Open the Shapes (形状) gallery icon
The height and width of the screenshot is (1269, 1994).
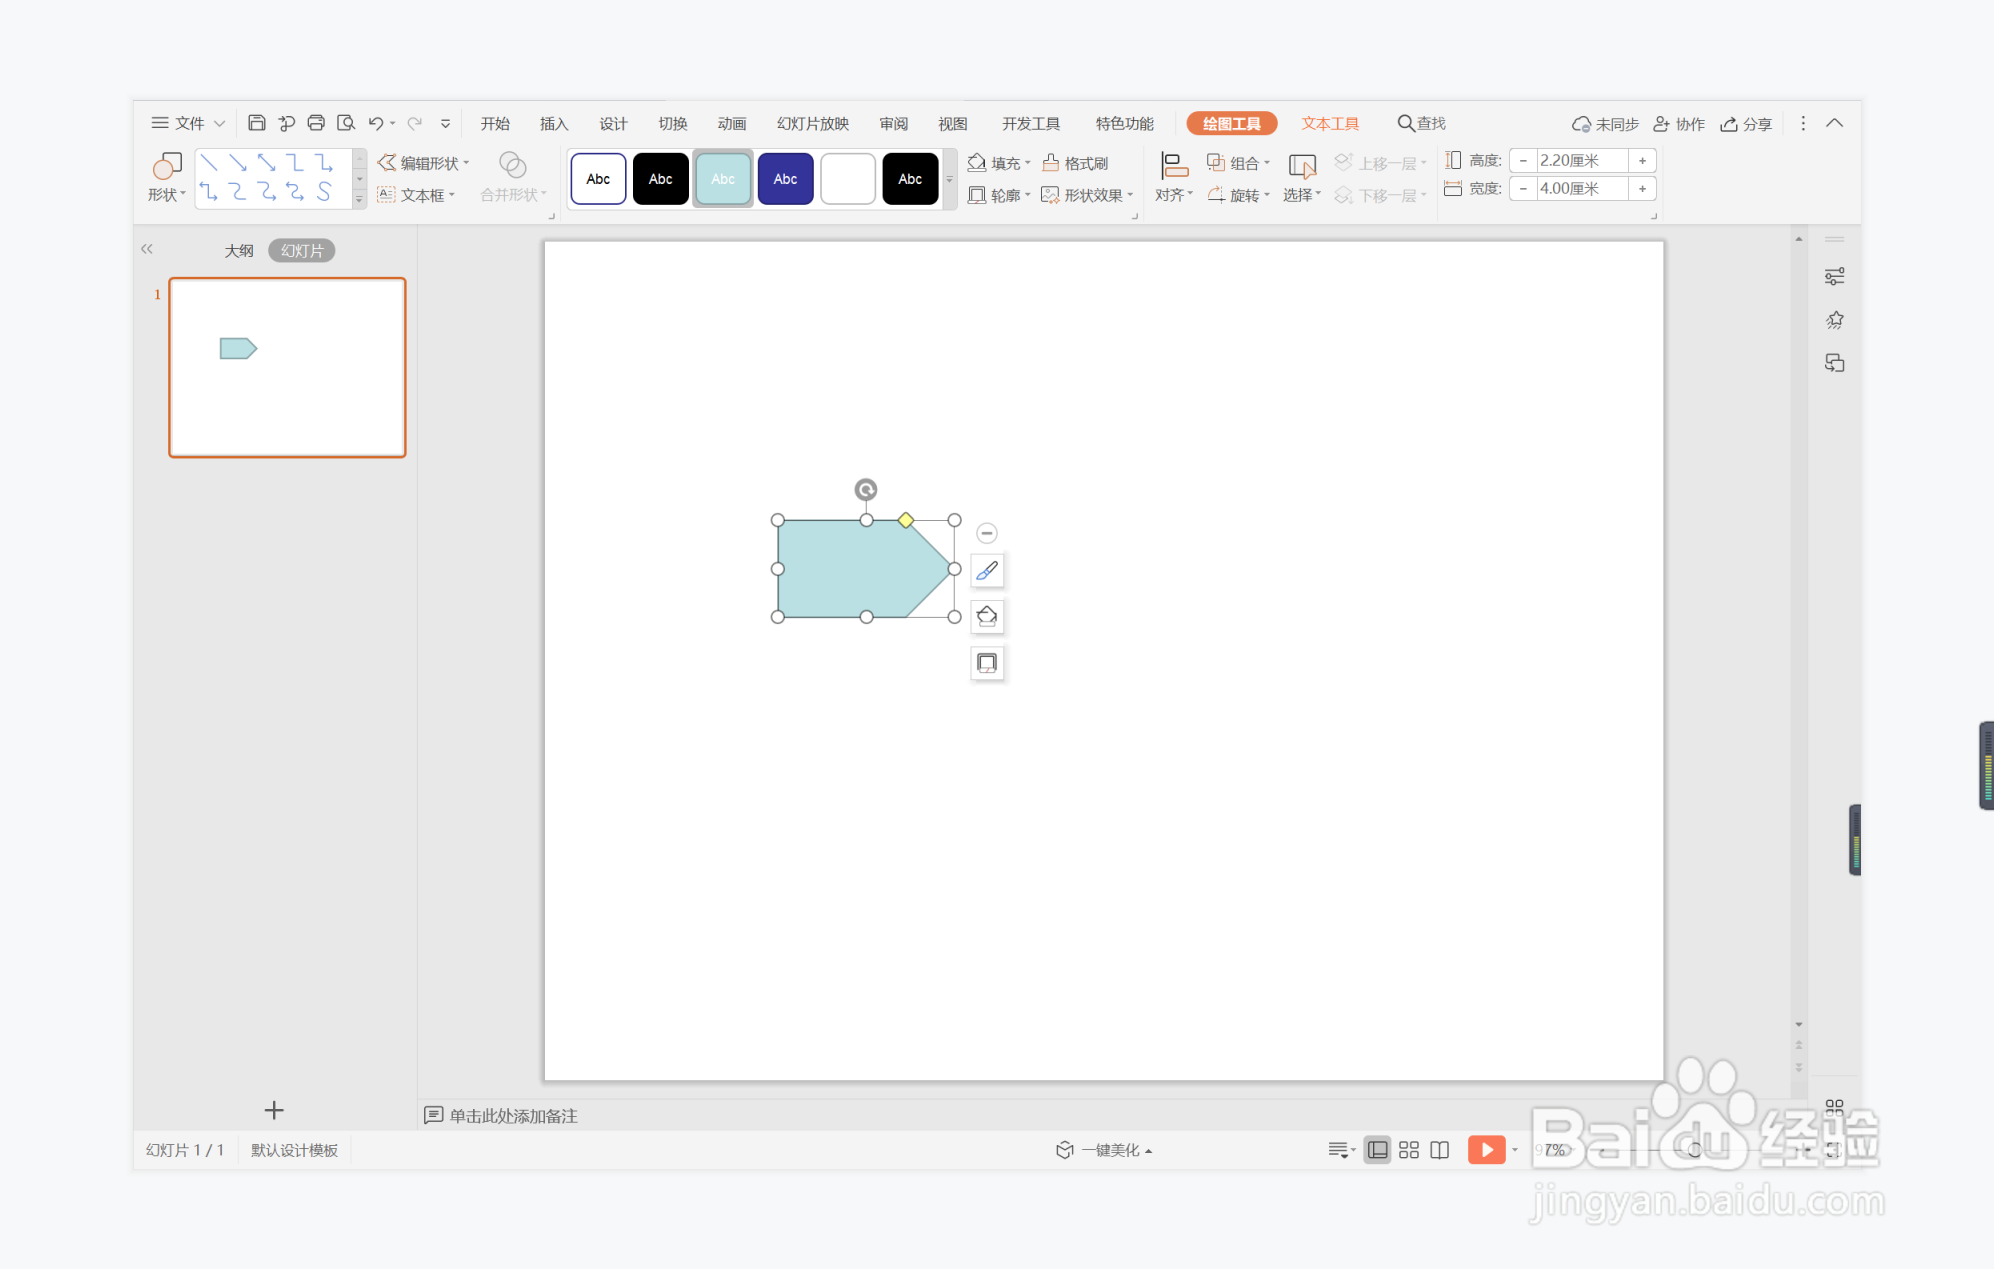click(167, 166)
